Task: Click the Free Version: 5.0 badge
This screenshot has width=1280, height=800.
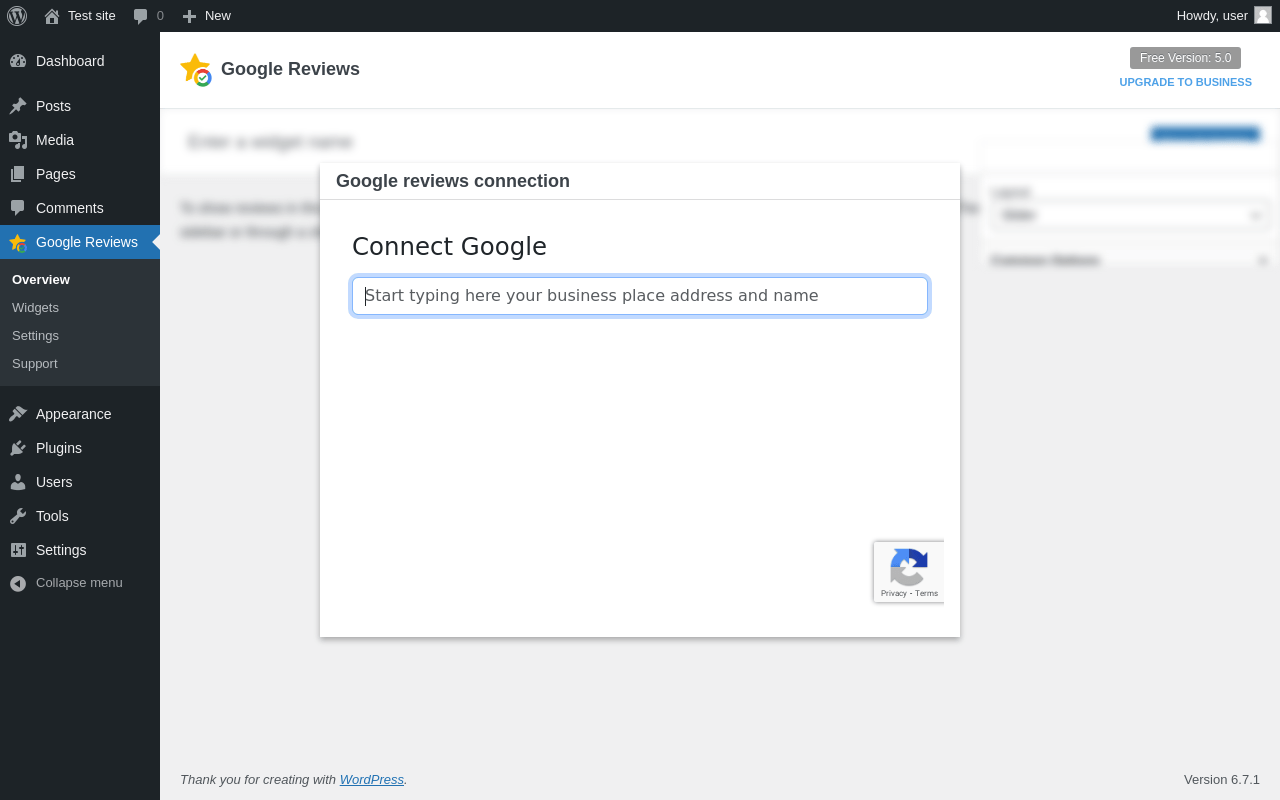Action: coord(1185,58)
